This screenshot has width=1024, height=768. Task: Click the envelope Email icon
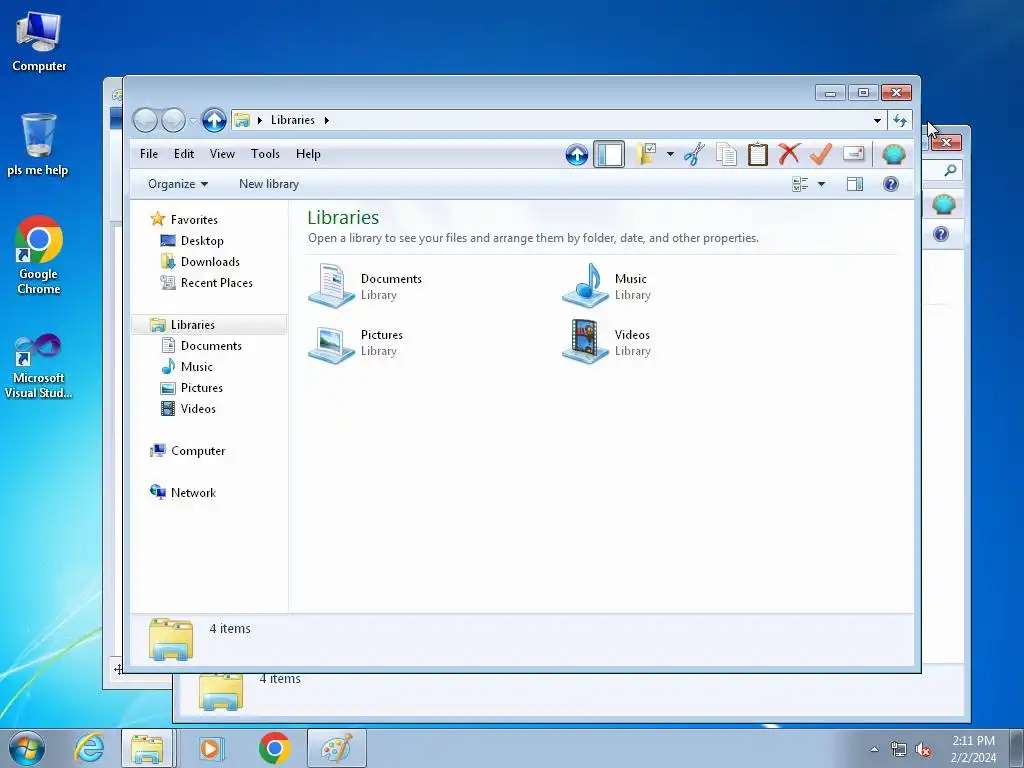(x=854, y=154)
